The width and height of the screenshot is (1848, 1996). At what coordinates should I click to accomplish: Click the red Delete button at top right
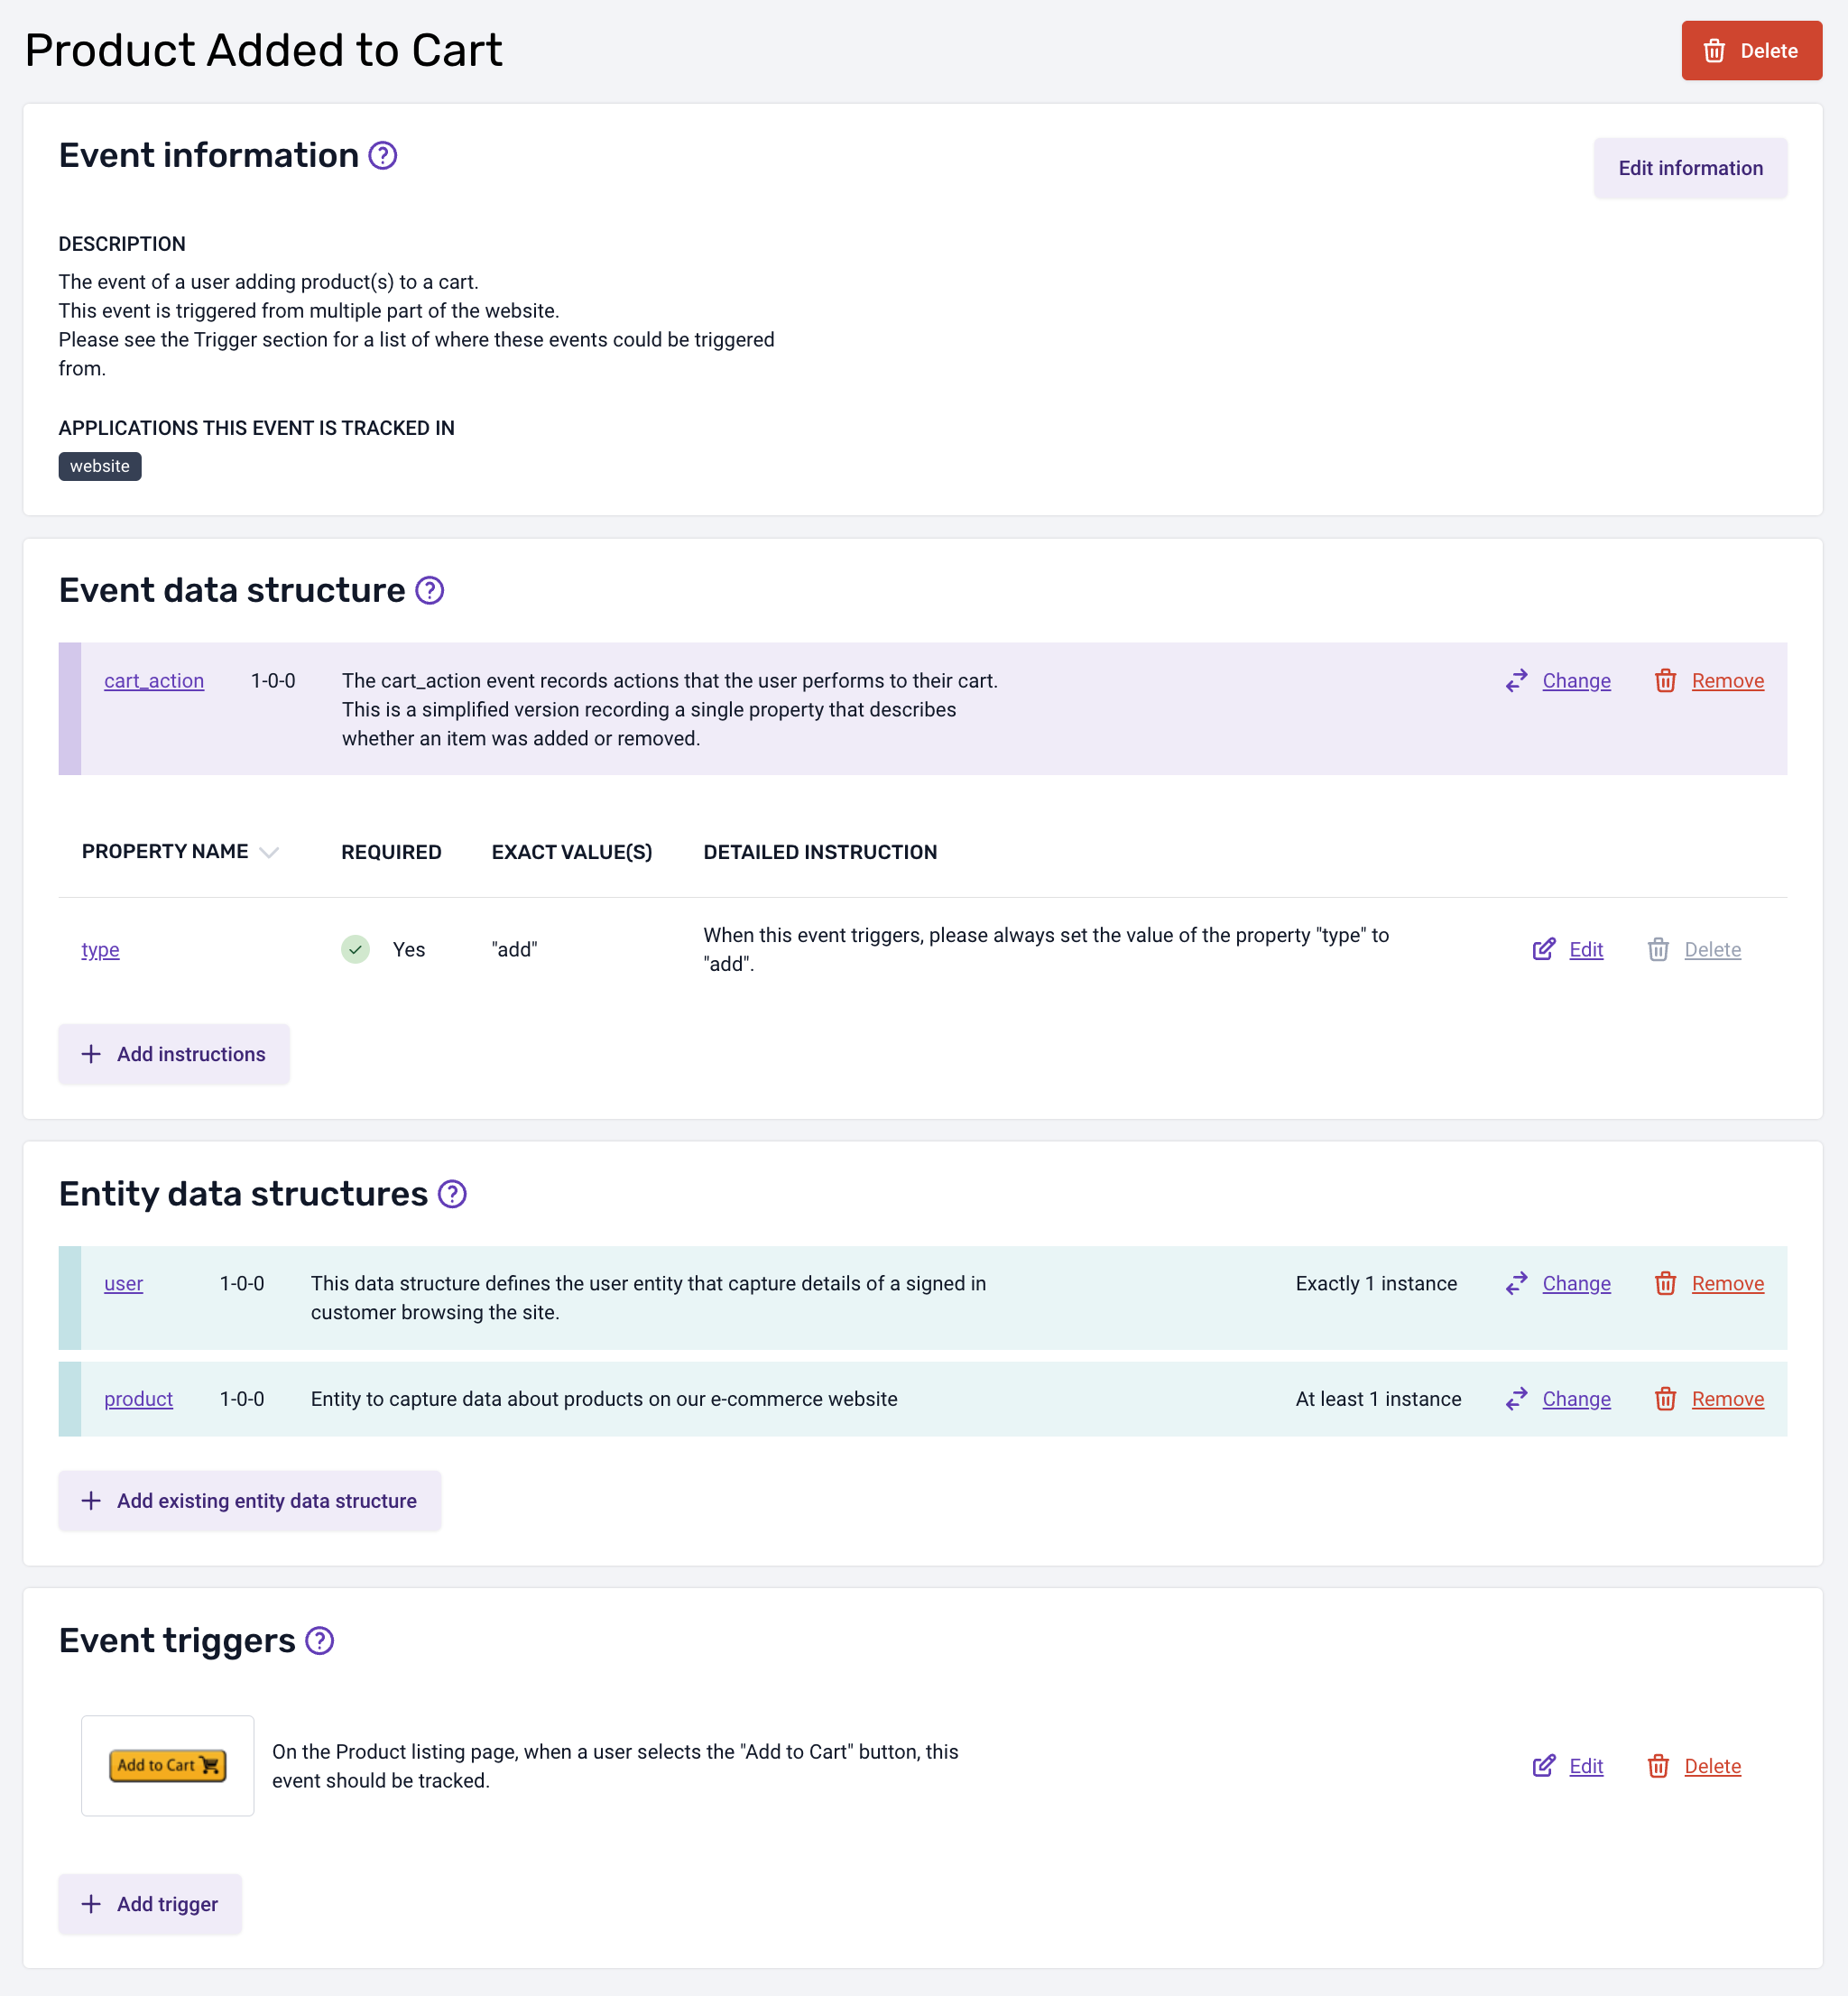pos(1751,50)
